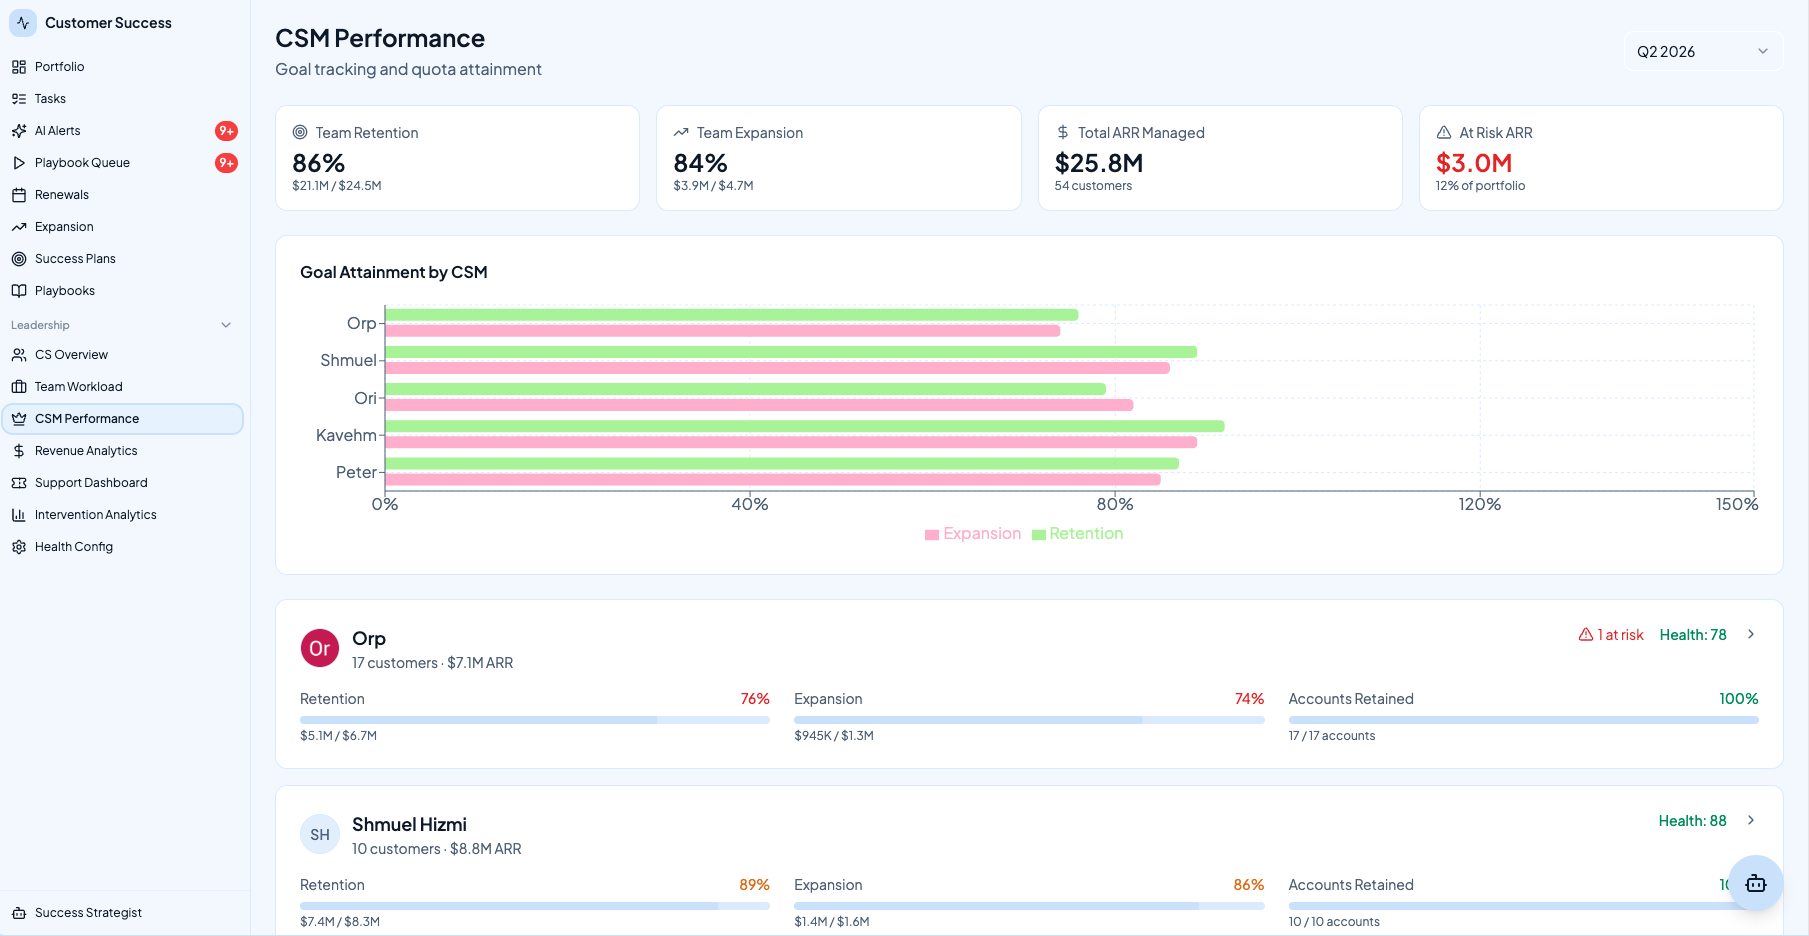1809x936 pixels.
Task: Click Shmuel's Health: 88 label
Action: tap(1692, 821)
